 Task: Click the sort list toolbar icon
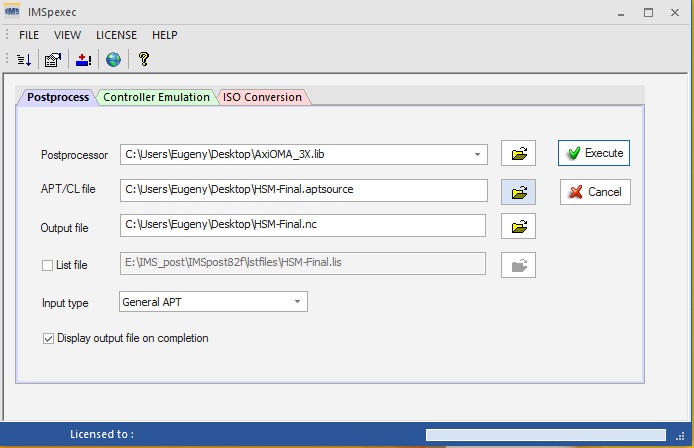click(25, 60)
